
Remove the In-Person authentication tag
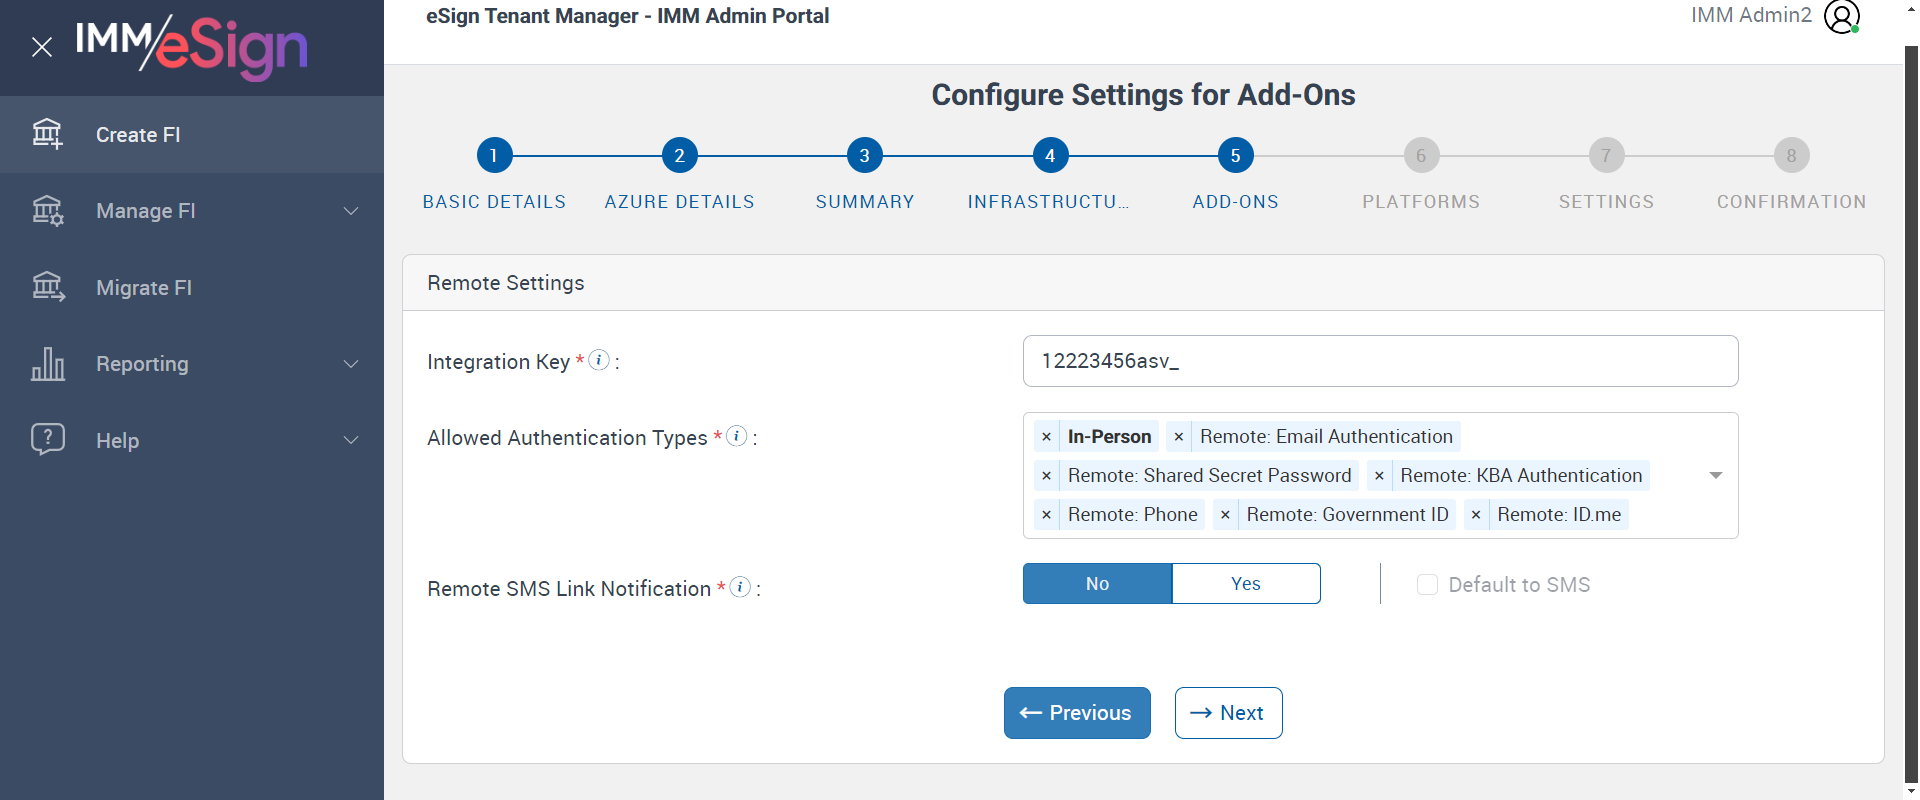(1046, 437)
